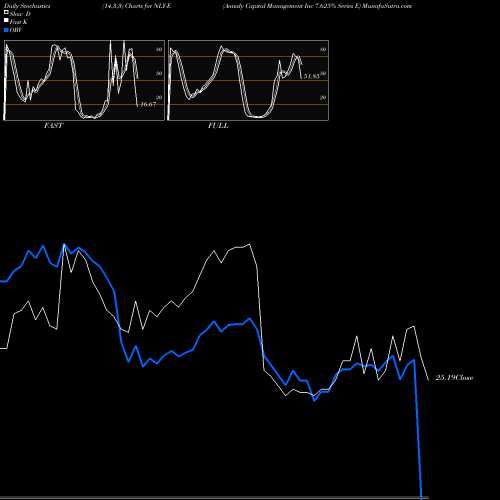Click the 50 level label in FAST chart
The width and height of the screenshot is (500, 500).
[159, 73]
